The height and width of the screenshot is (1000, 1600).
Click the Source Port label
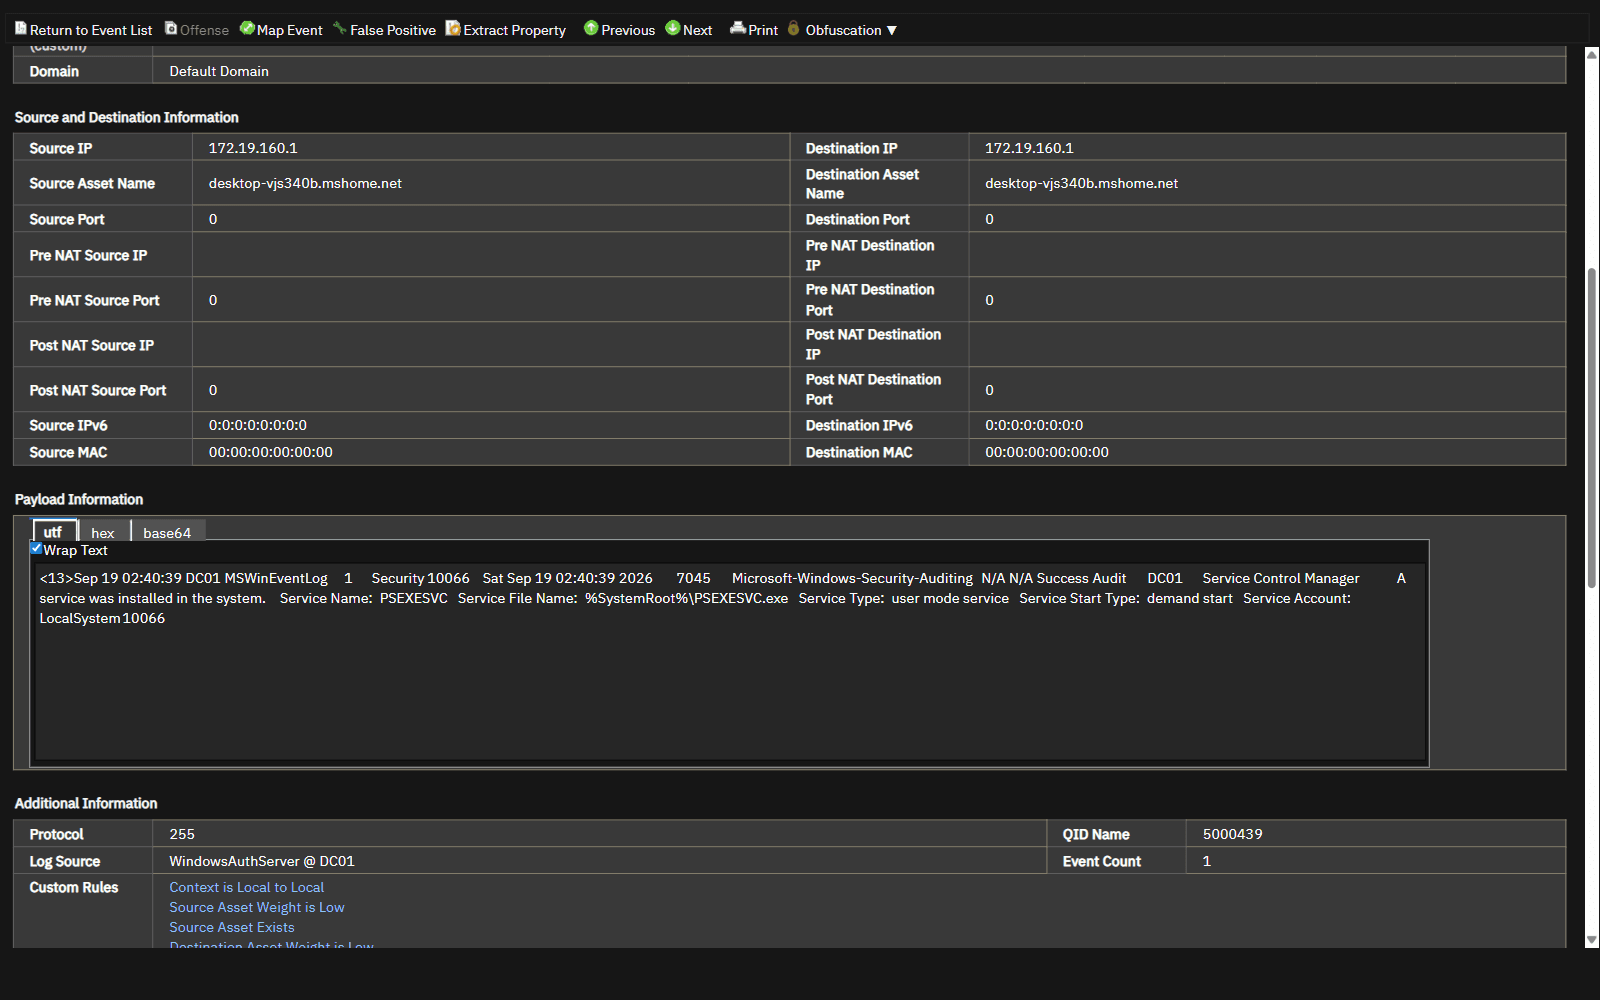pyautogui.click(x=67, y=219)
